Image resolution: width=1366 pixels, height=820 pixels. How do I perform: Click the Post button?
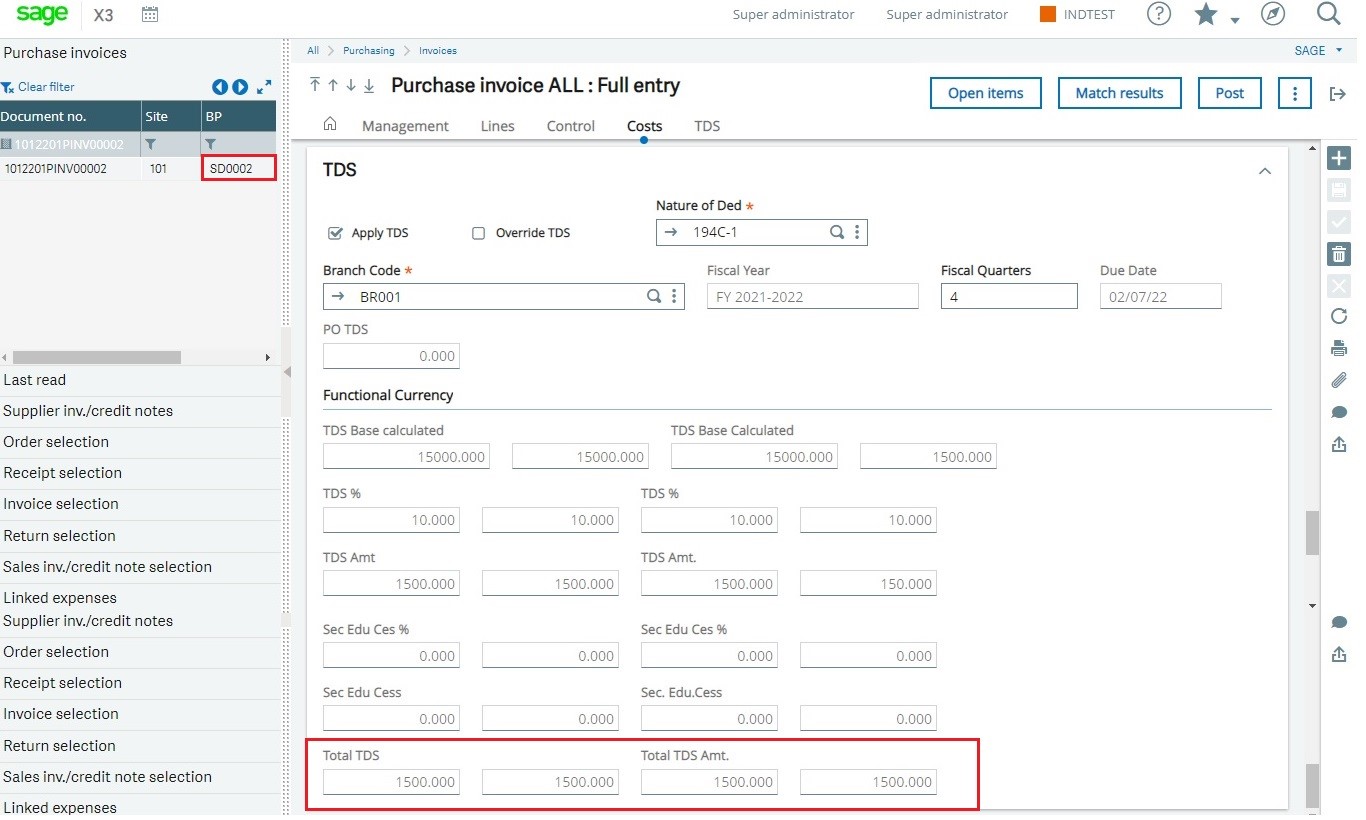click(x=1229, y=93)
